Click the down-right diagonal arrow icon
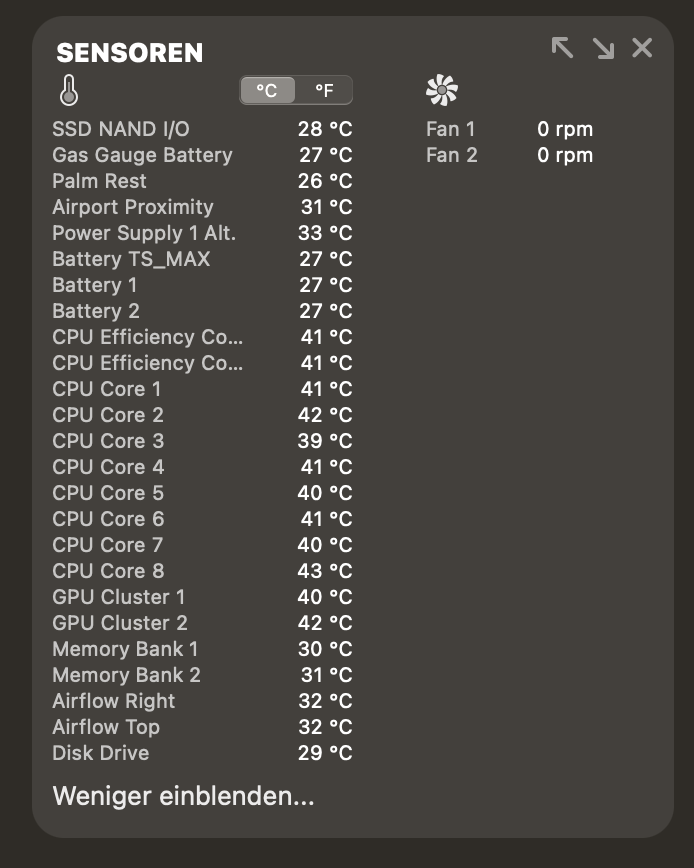The width and height of the screenshot is (694, 868). [x=603, y=48]
